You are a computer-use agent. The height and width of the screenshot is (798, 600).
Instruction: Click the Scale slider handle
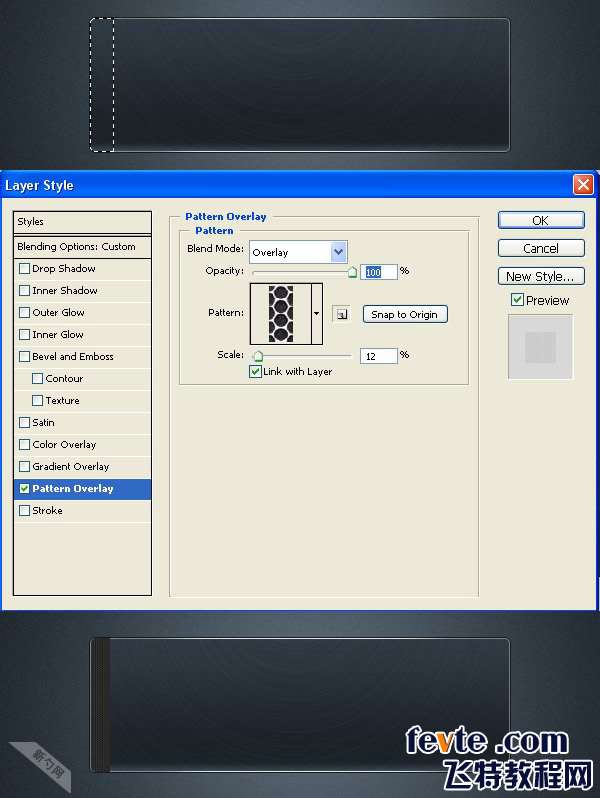[258, 356]
